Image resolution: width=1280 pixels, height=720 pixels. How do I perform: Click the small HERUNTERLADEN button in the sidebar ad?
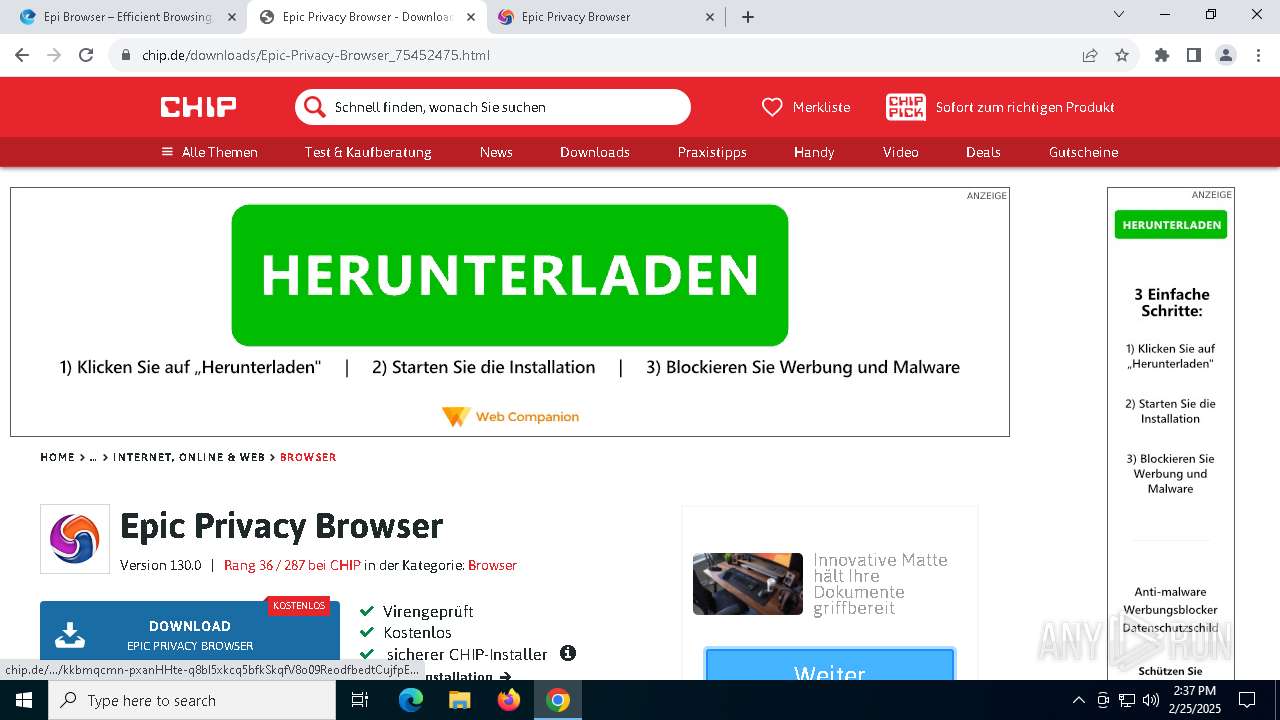(1171, 225)
